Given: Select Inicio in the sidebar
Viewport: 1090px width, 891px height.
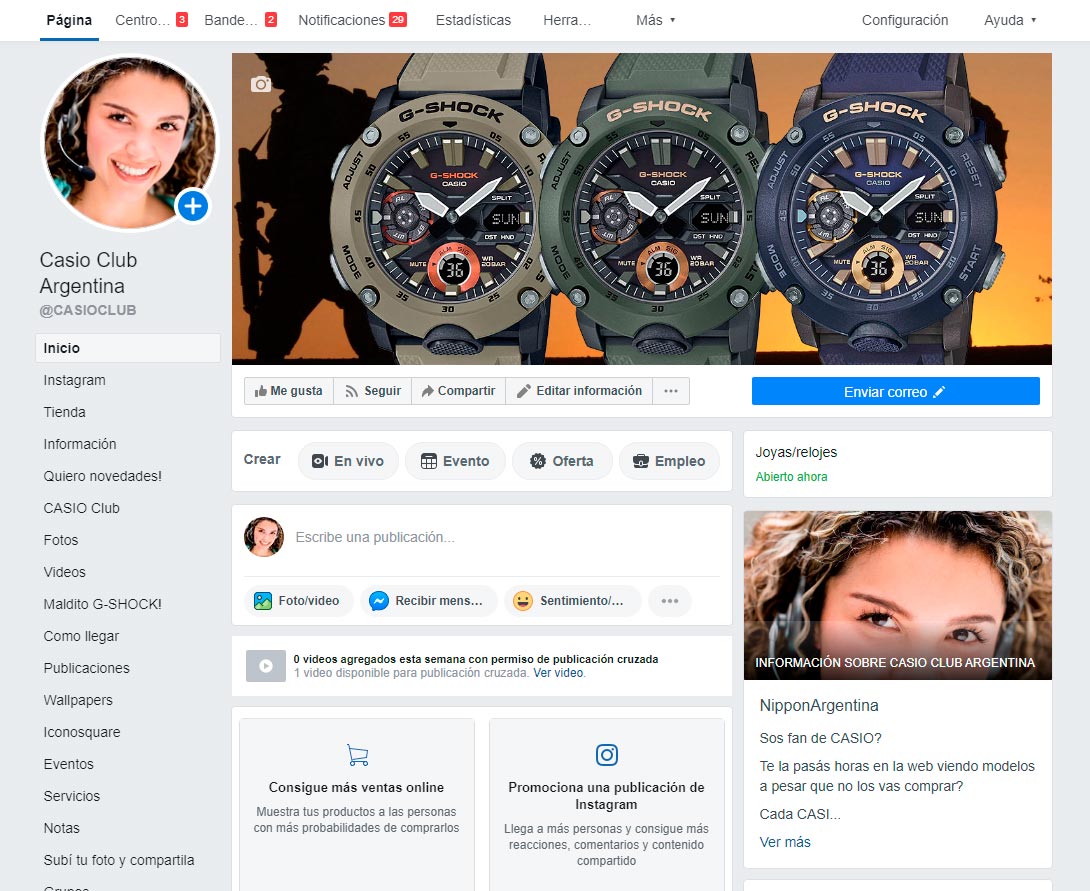Looking at the screenshot, I should tap(128, 348).
